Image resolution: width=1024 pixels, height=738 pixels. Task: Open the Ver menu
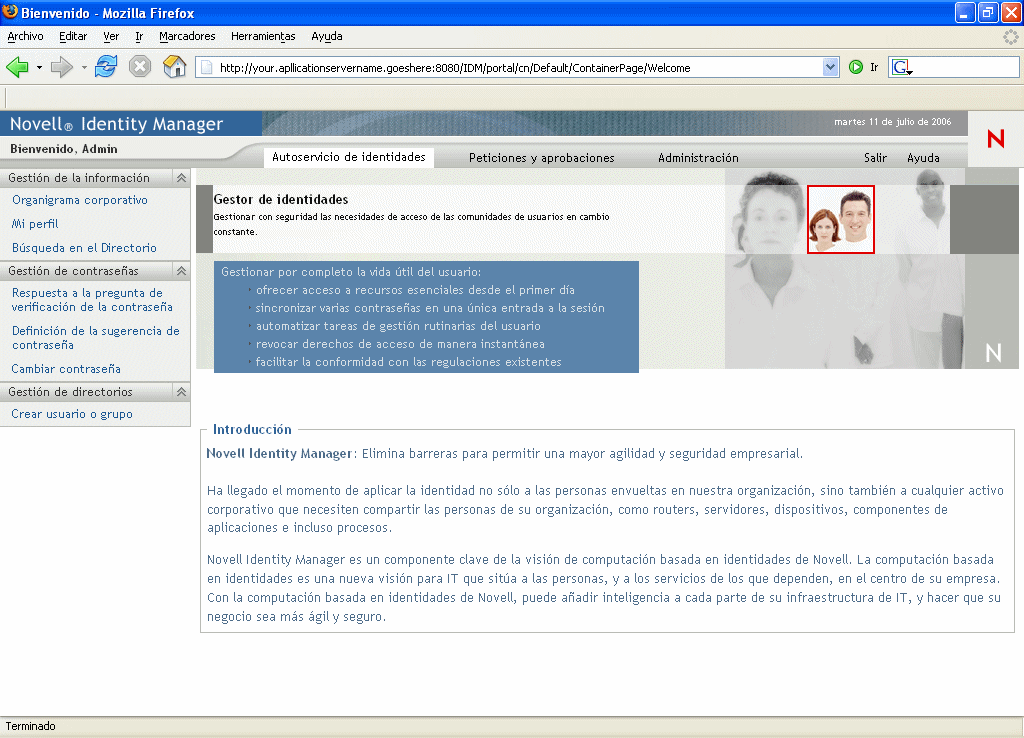111,37
